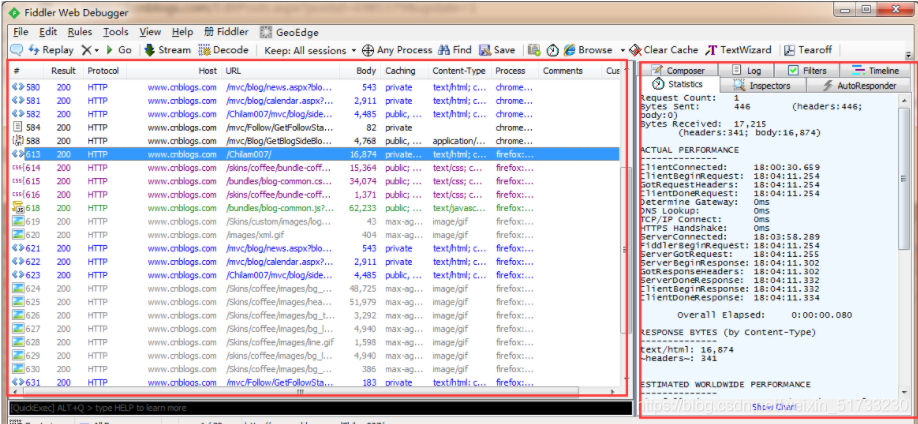The height and width of the screenshot is (424, 918).
Task: Click the camera screenshot toolbar icon
Action: click(x=533, y=50)
